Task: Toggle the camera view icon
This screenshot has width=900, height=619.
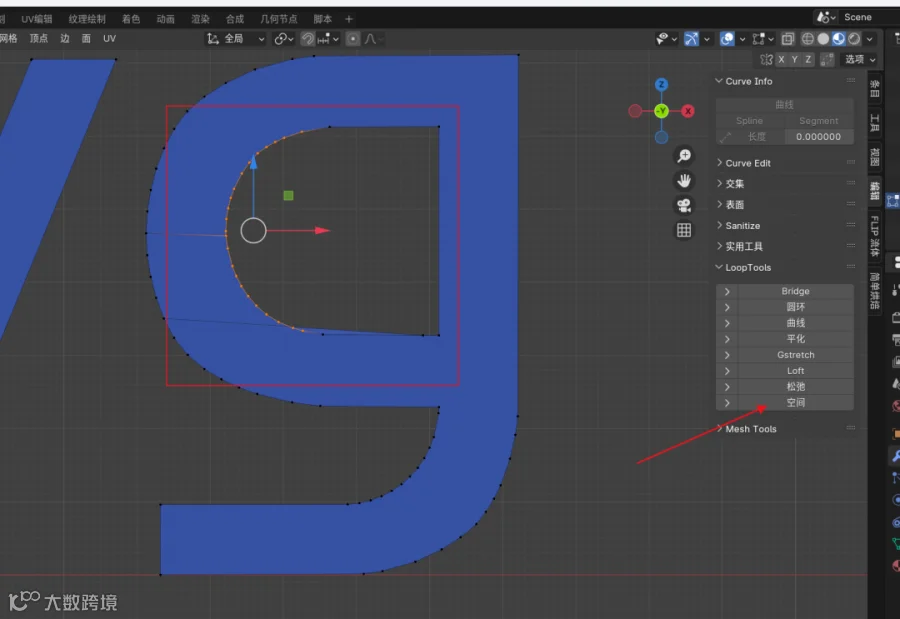Action: coord(684,206)
